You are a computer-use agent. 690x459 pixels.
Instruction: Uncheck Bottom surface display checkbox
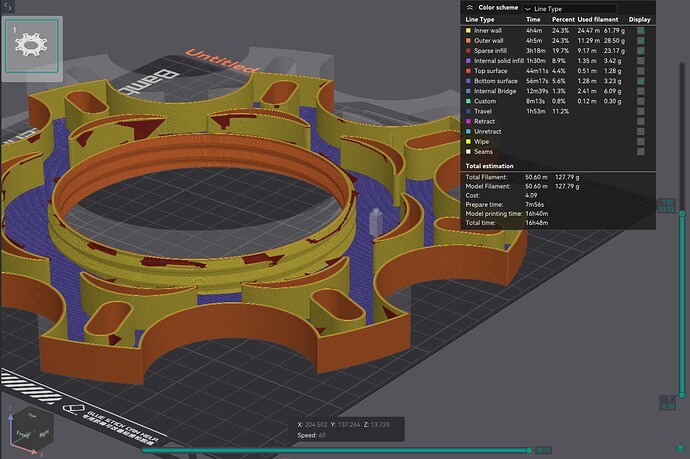641,81
